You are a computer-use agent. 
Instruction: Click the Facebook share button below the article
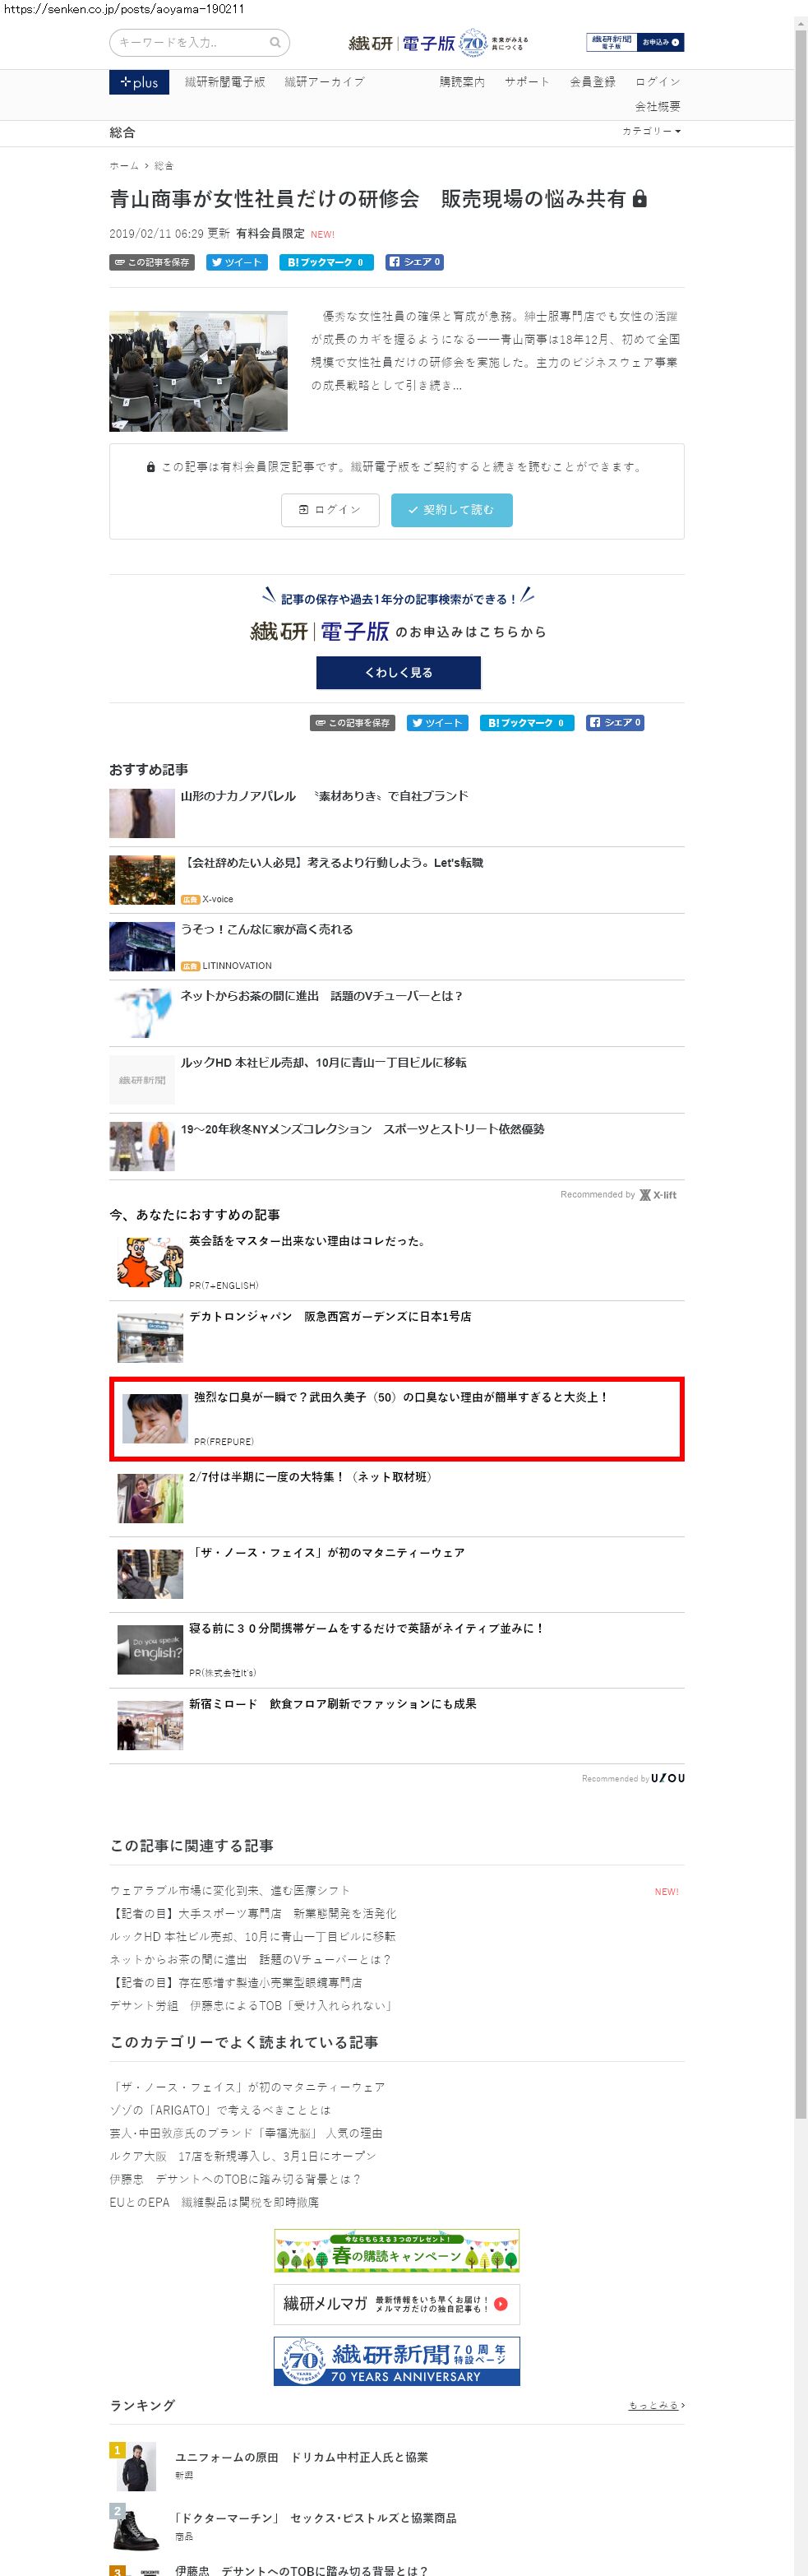click(615, 722)
